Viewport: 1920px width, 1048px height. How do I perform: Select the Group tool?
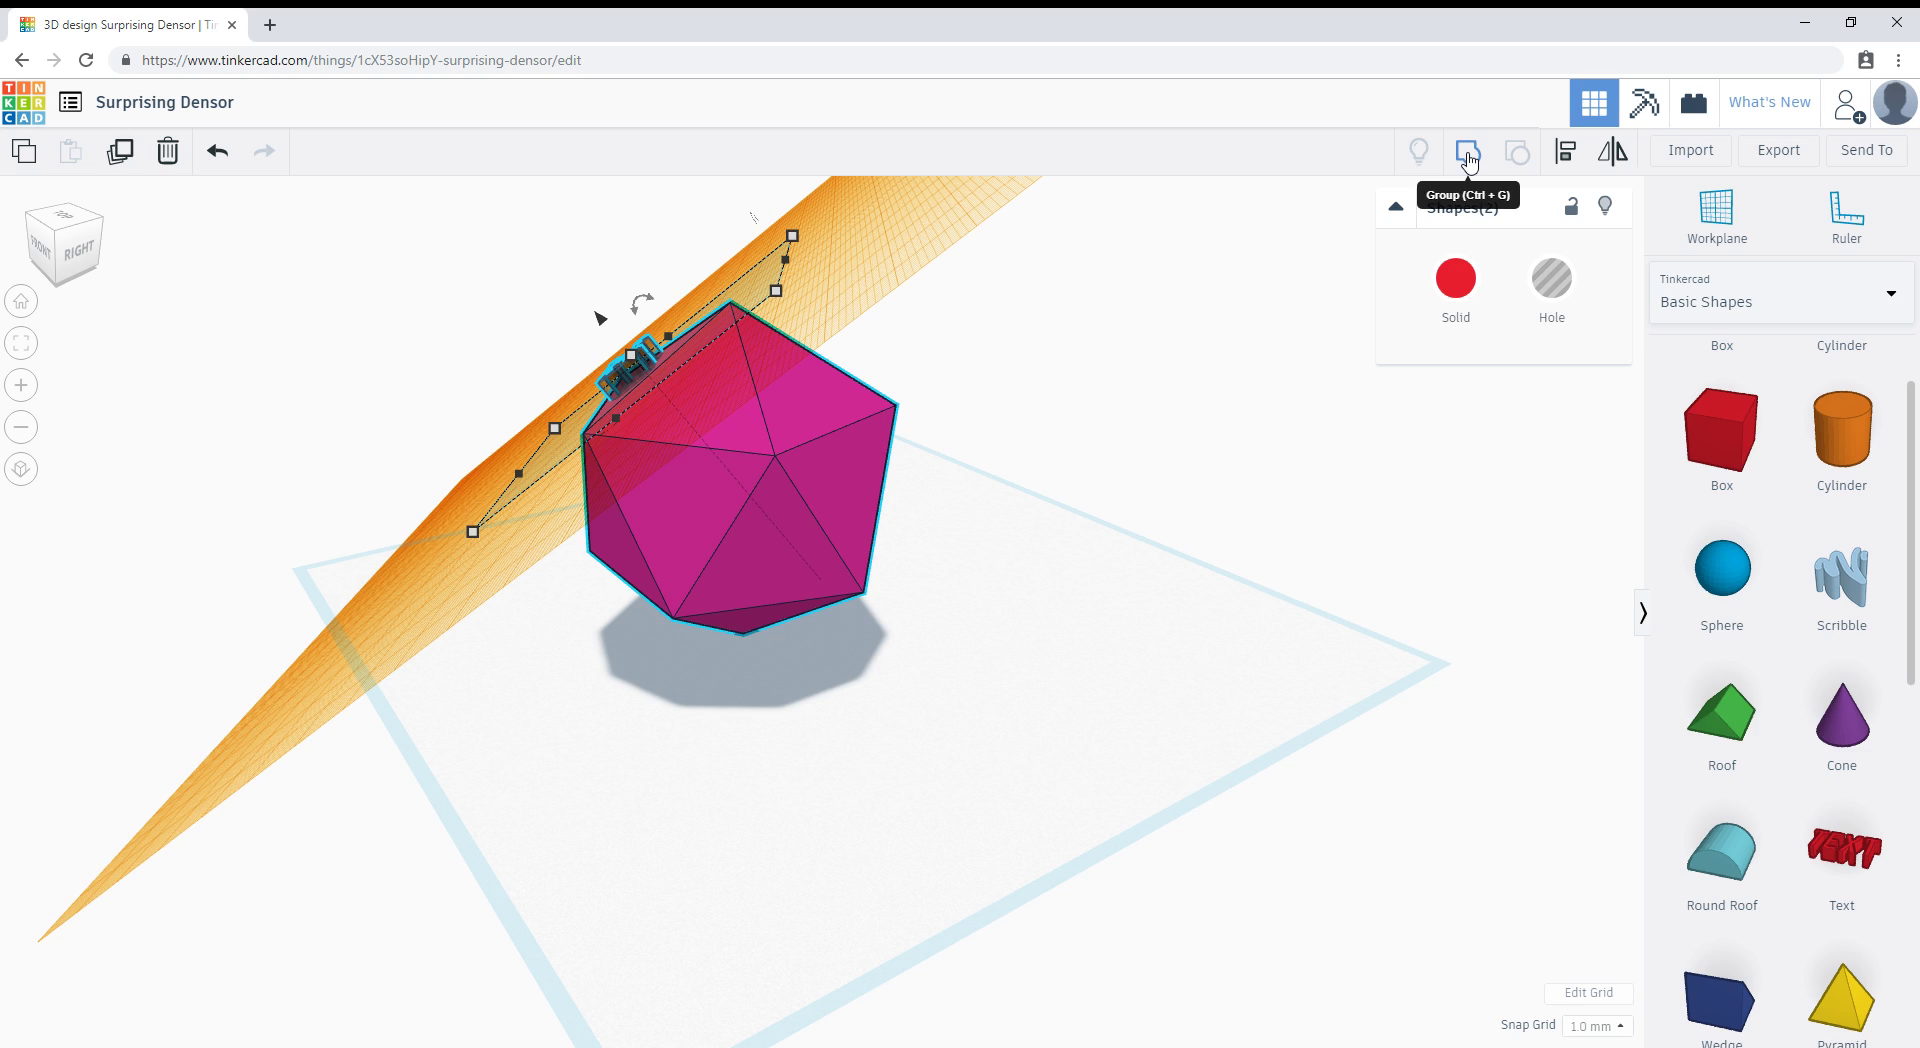point(1468,151)
